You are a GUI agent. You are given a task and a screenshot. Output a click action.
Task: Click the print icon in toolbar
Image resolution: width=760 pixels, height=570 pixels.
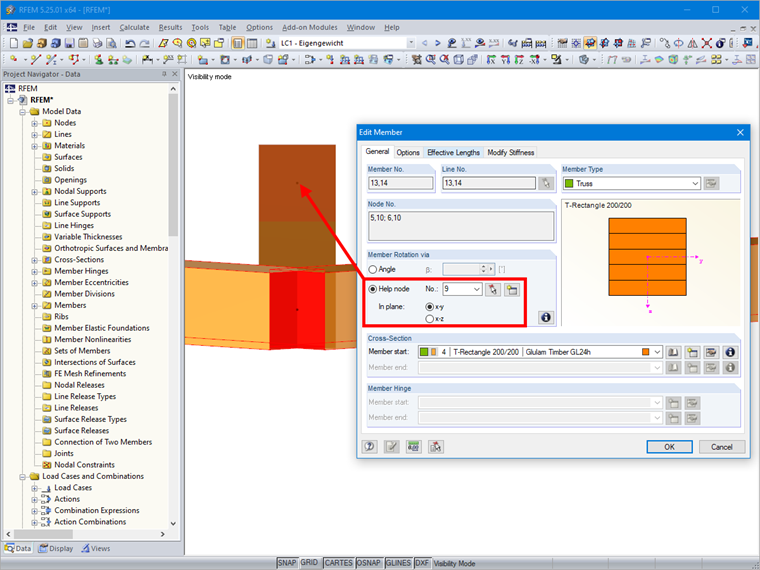point(97,44)
